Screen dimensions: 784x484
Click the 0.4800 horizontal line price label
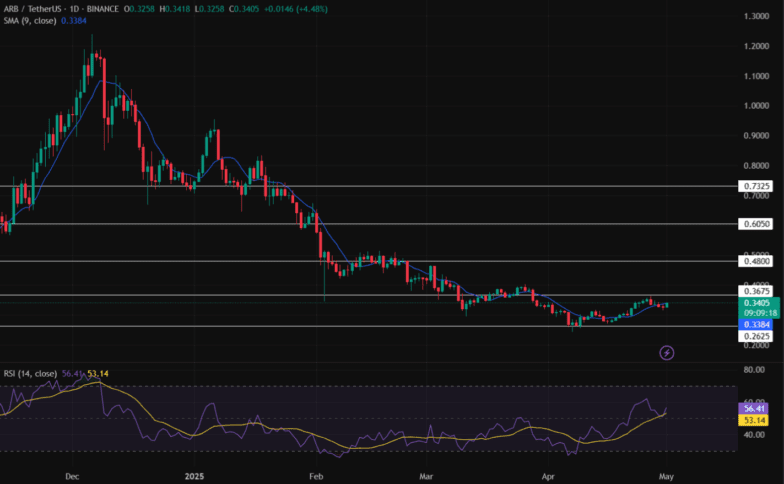[755, 261]
